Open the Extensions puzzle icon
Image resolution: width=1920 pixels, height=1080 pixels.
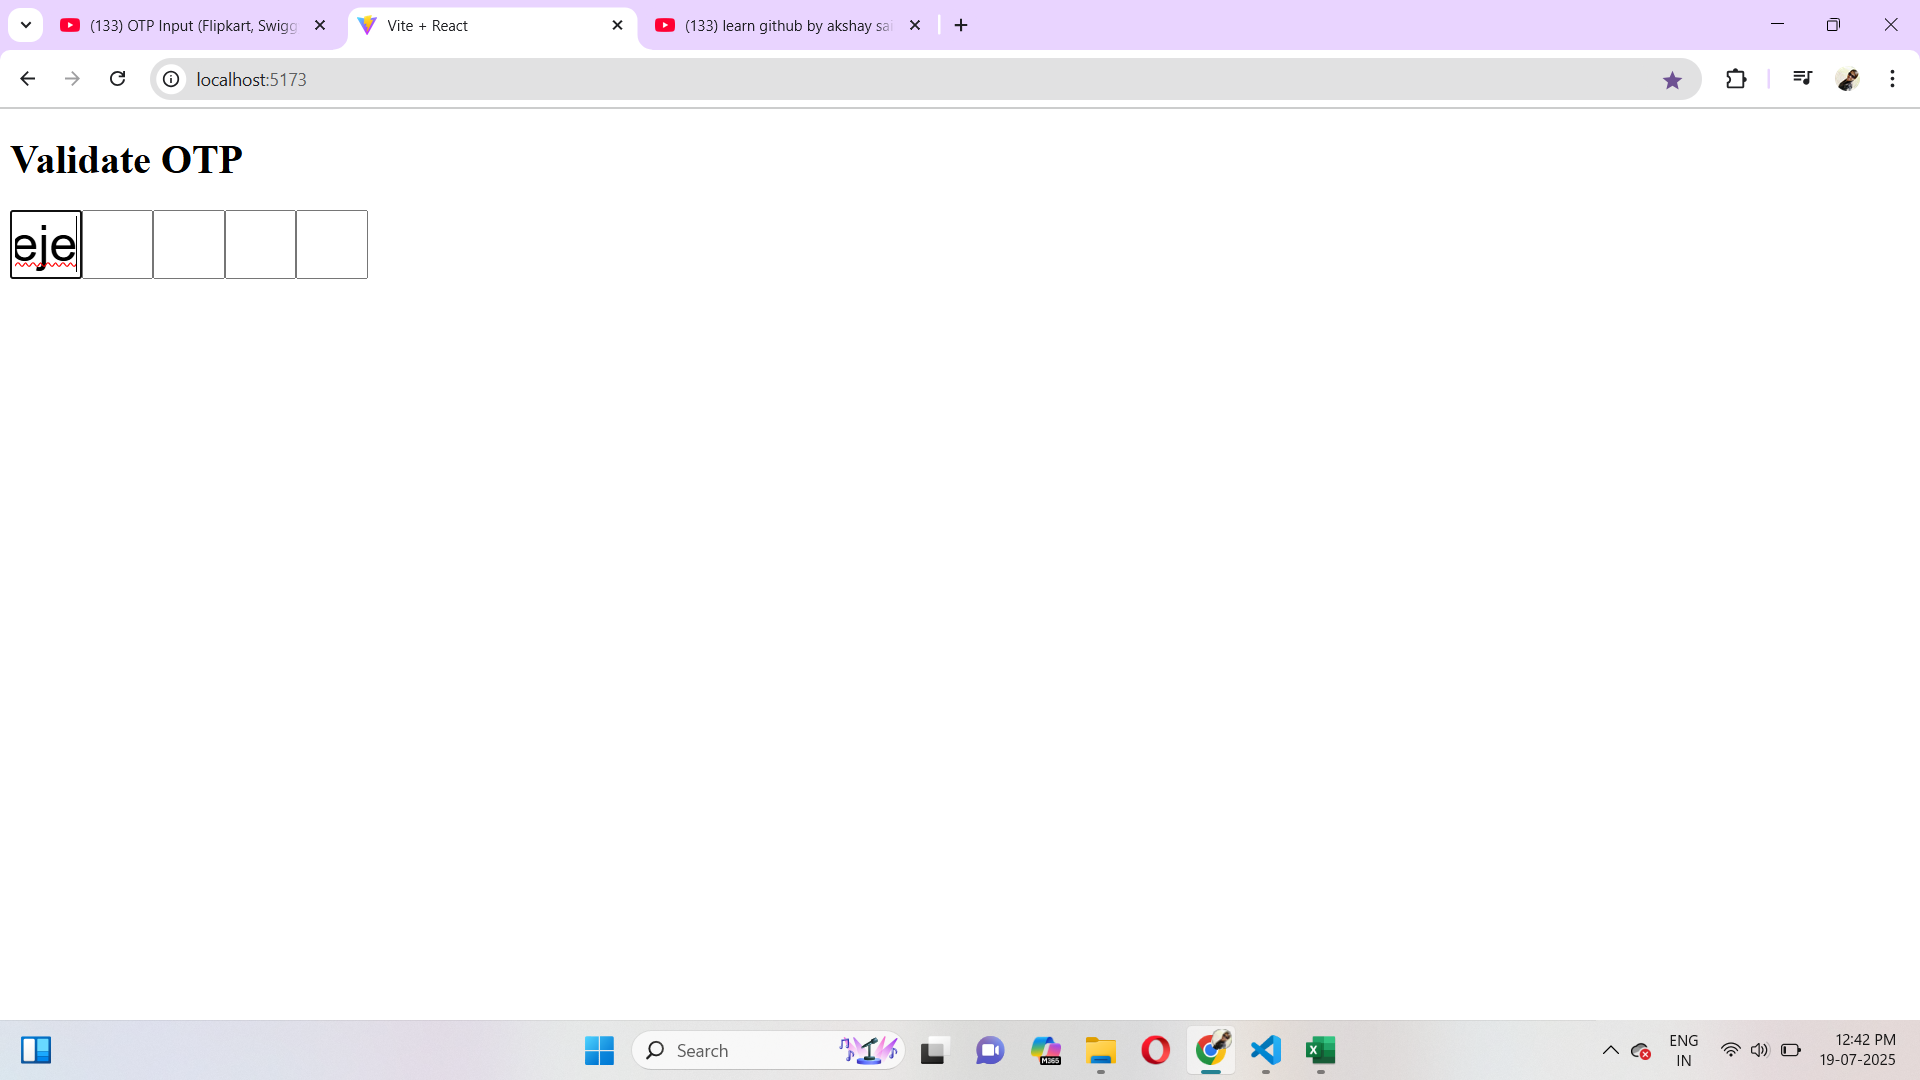1736,79
